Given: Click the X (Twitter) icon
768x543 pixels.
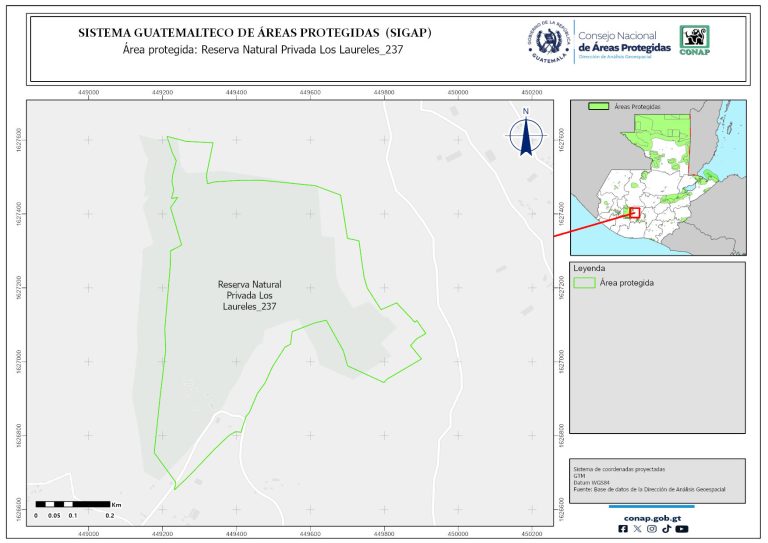Looking at the screenshot, I should (x=638, y=529).
